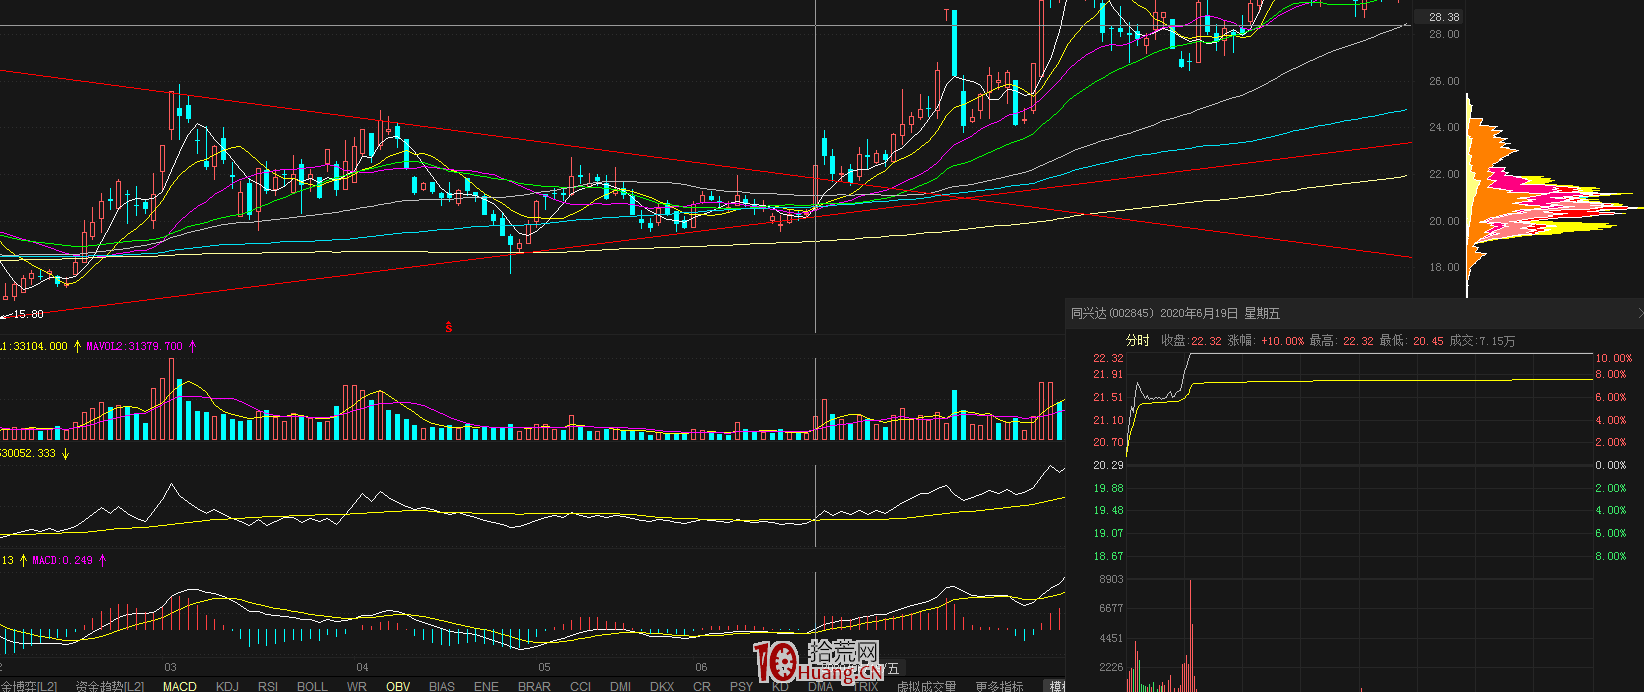Viewport: 1644px width, 692px height.
Task: Open 更多指标 for more indicators
Action: point(999,686)
